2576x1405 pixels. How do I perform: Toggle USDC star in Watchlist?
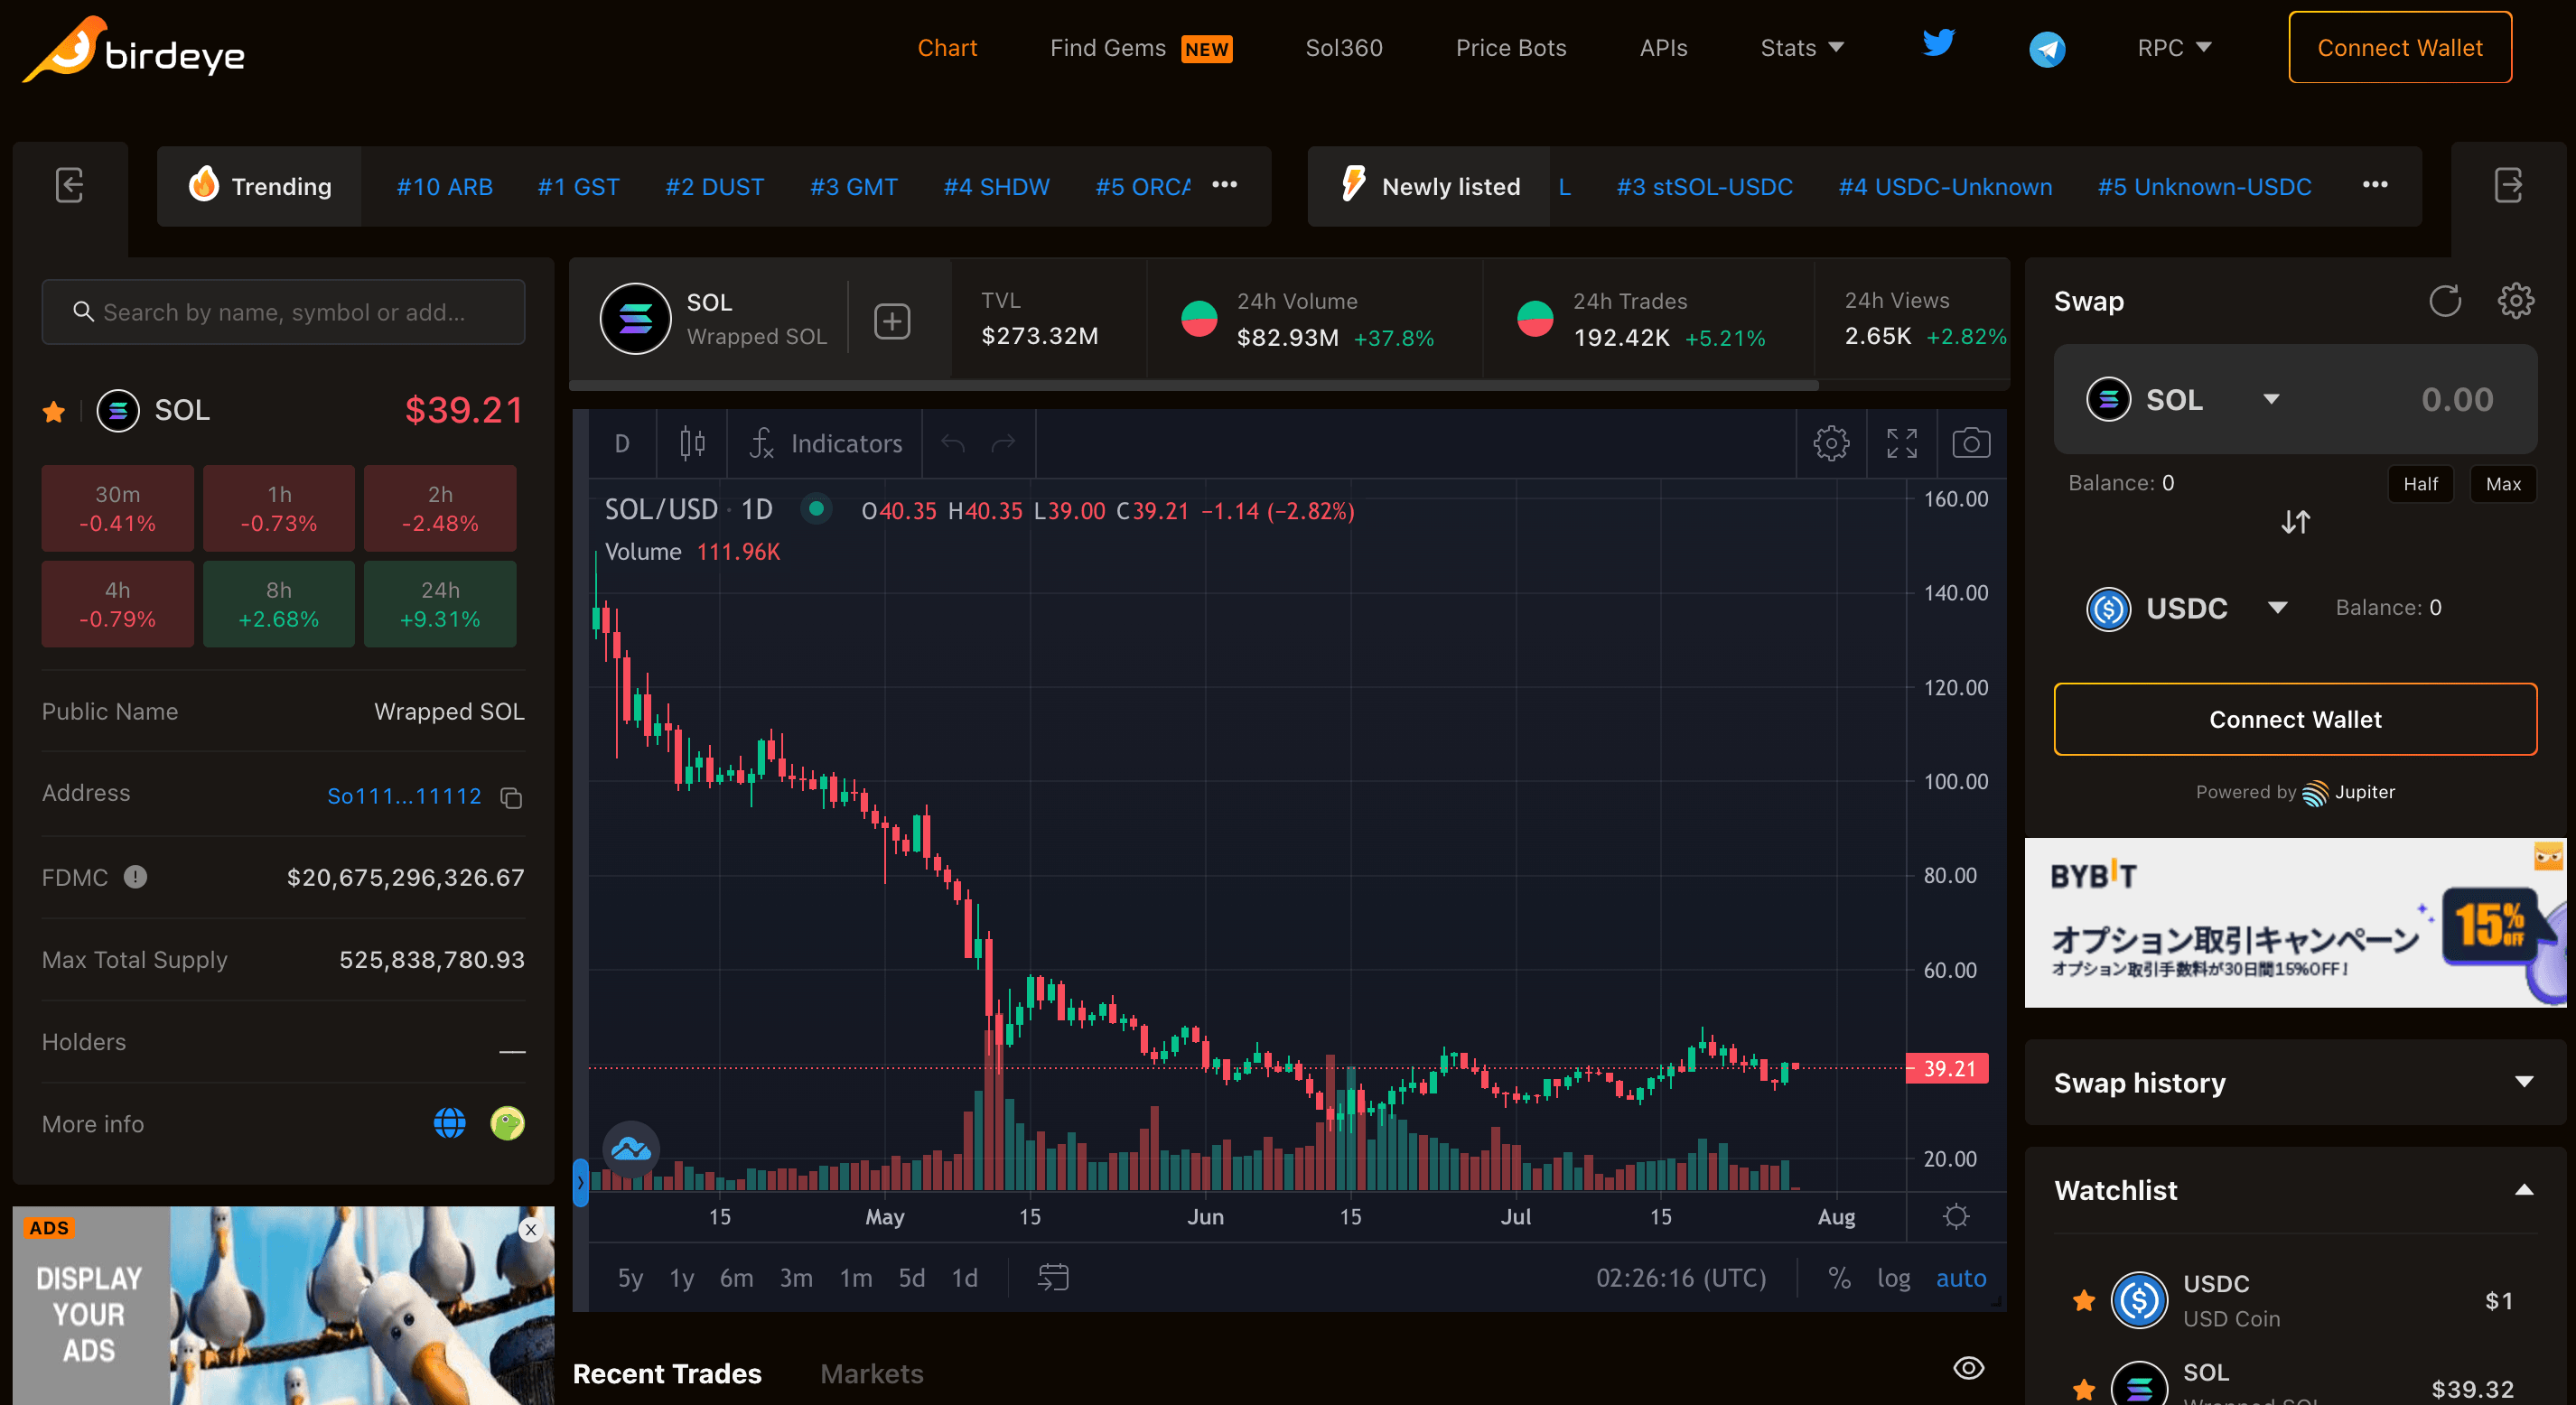[2084, 1300]
